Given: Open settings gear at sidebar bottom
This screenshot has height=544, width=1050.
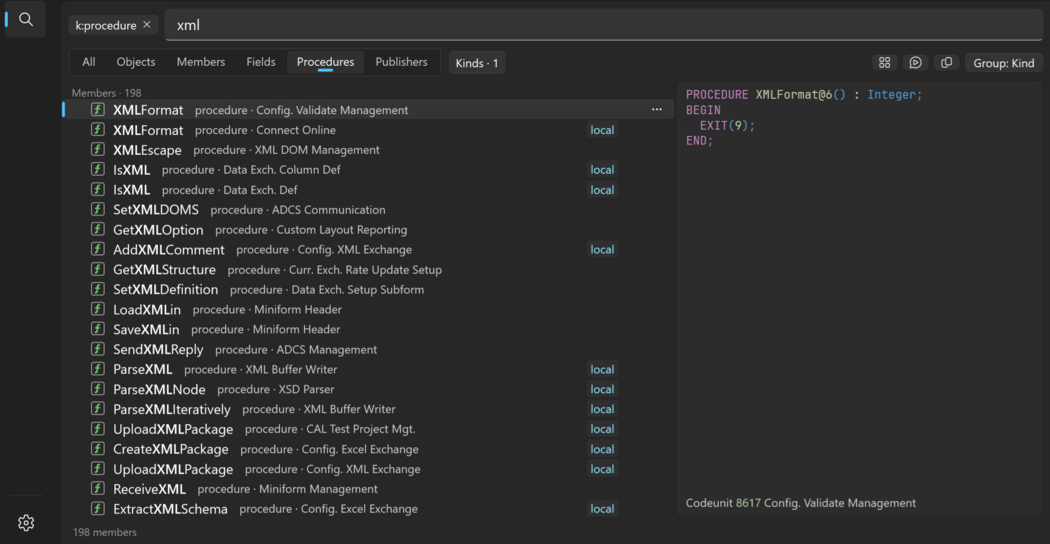Looking at the screenshot, I should [25, 522].
